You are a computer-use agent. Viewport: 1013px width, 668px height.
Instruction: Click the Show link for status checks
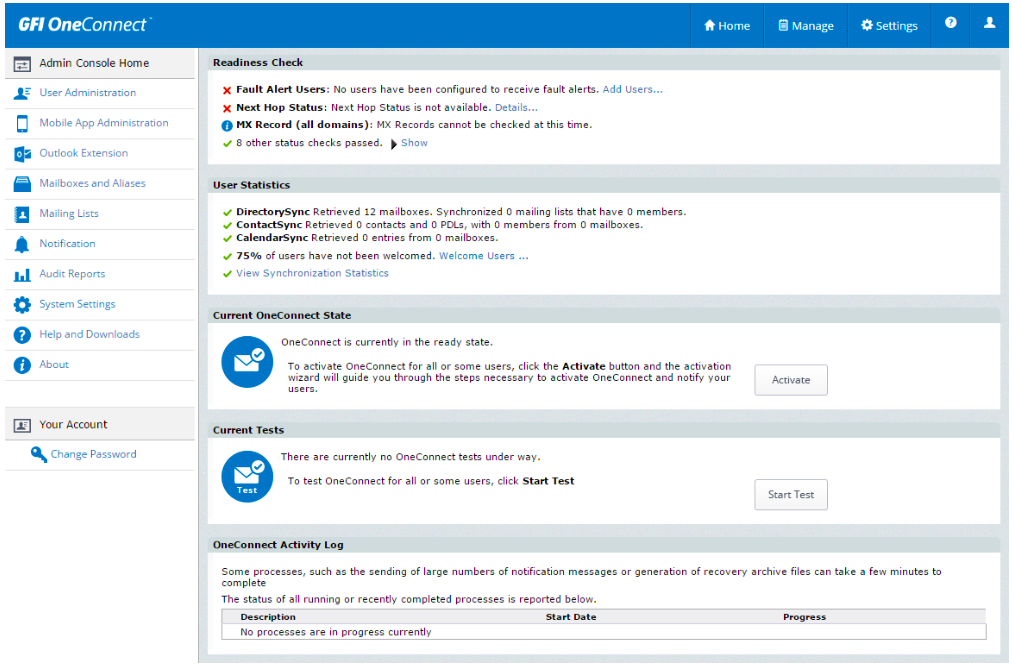click(414, 143)
